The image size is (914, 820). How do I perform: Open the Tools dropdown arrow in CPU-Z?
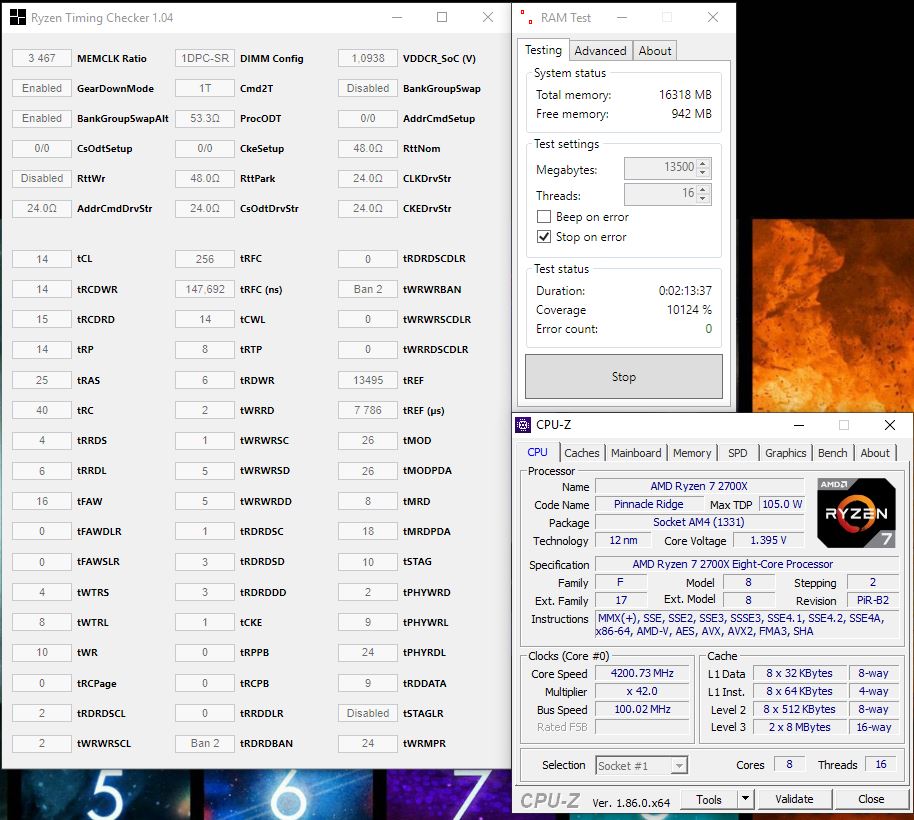(x=745, y=799)
